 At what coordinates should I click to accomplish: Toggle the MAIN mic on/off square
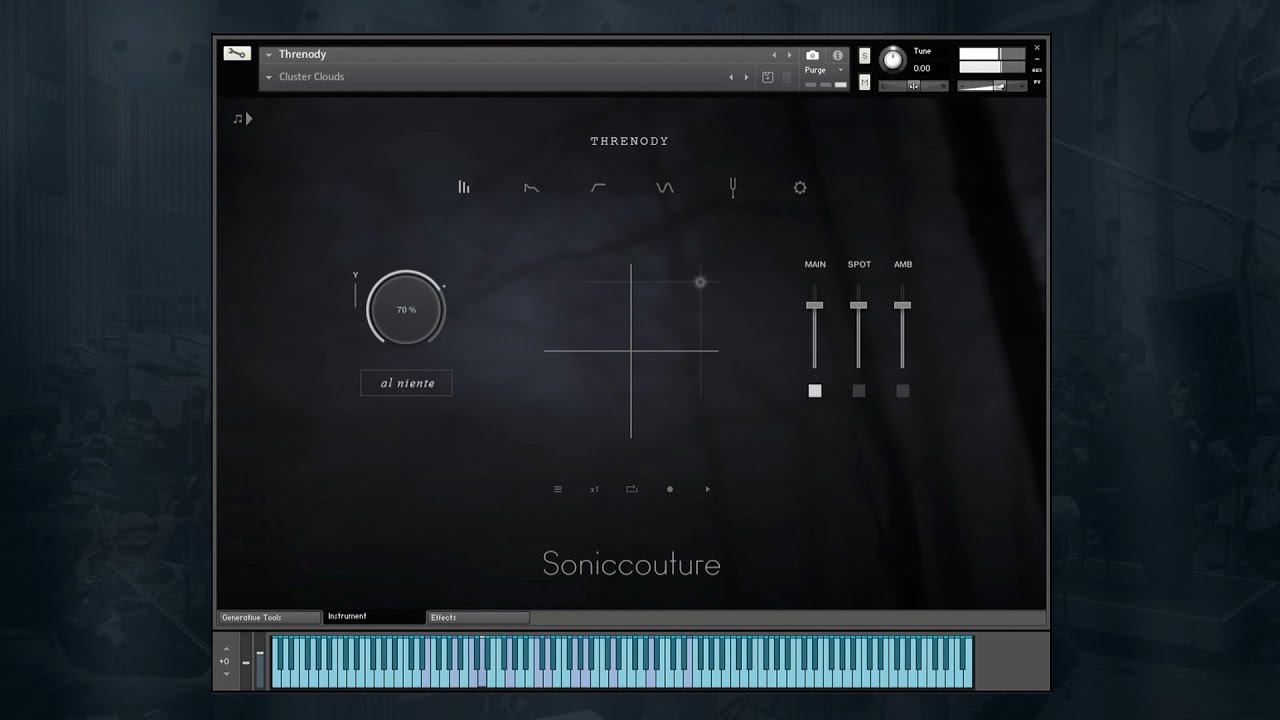815,391
